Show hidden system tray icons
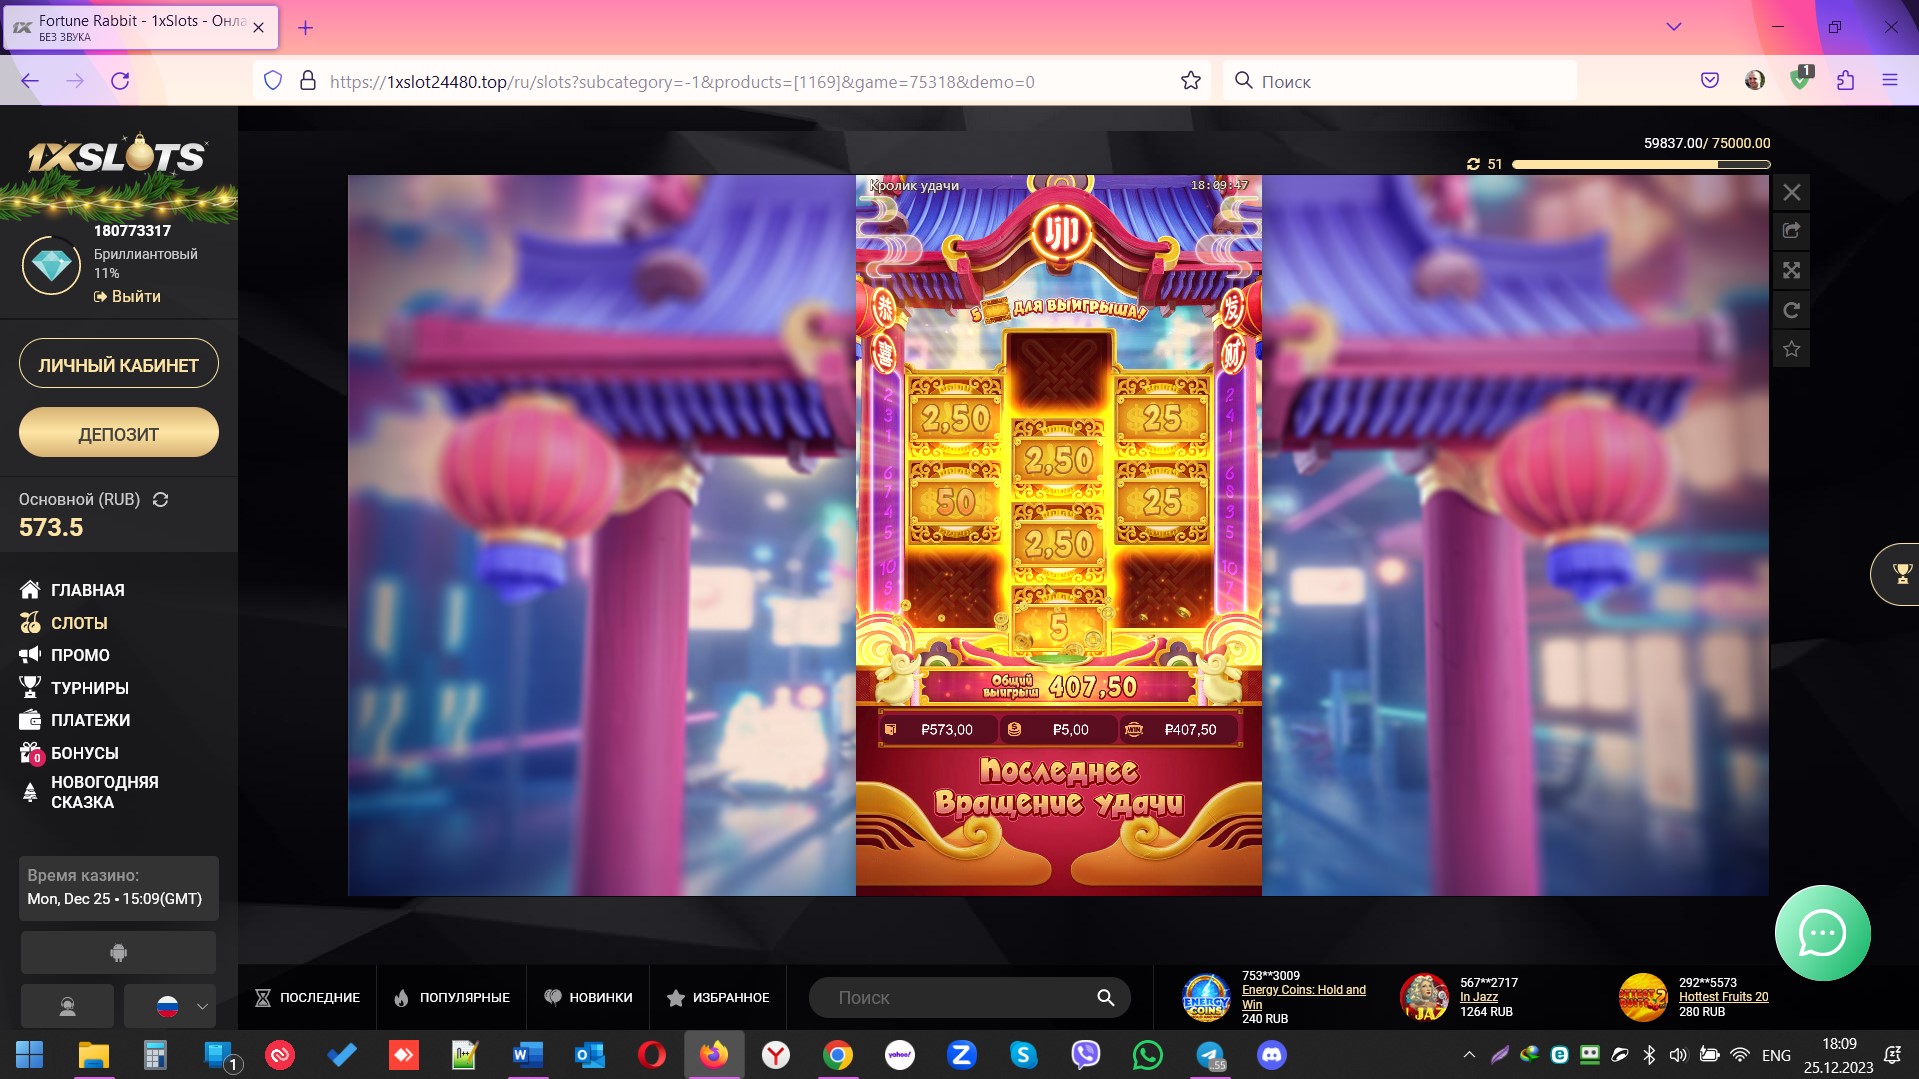Screen dimensions: 1919x1079 (1468, 1055)
